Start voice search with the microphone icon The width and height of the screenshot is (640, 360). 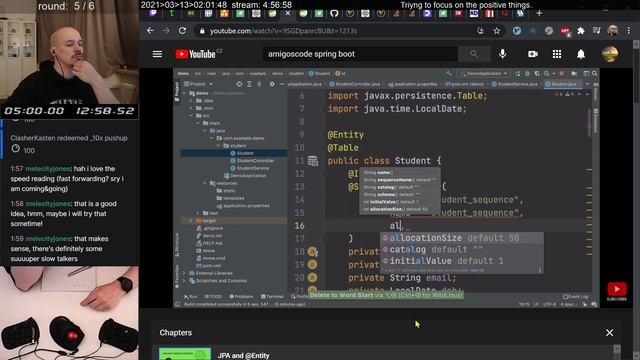coord(503,54)
